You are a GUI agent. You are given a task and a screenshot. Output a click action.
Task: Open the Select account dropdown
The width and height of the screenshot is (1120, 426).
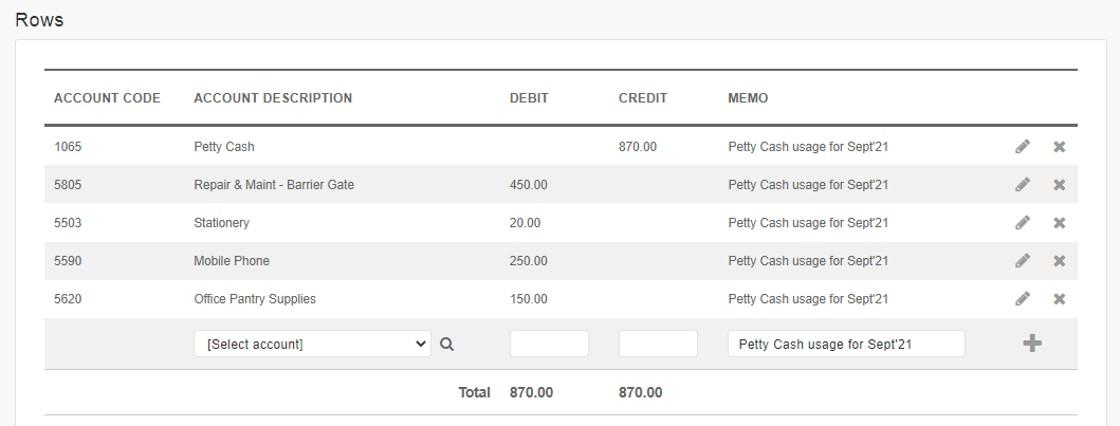312,344
